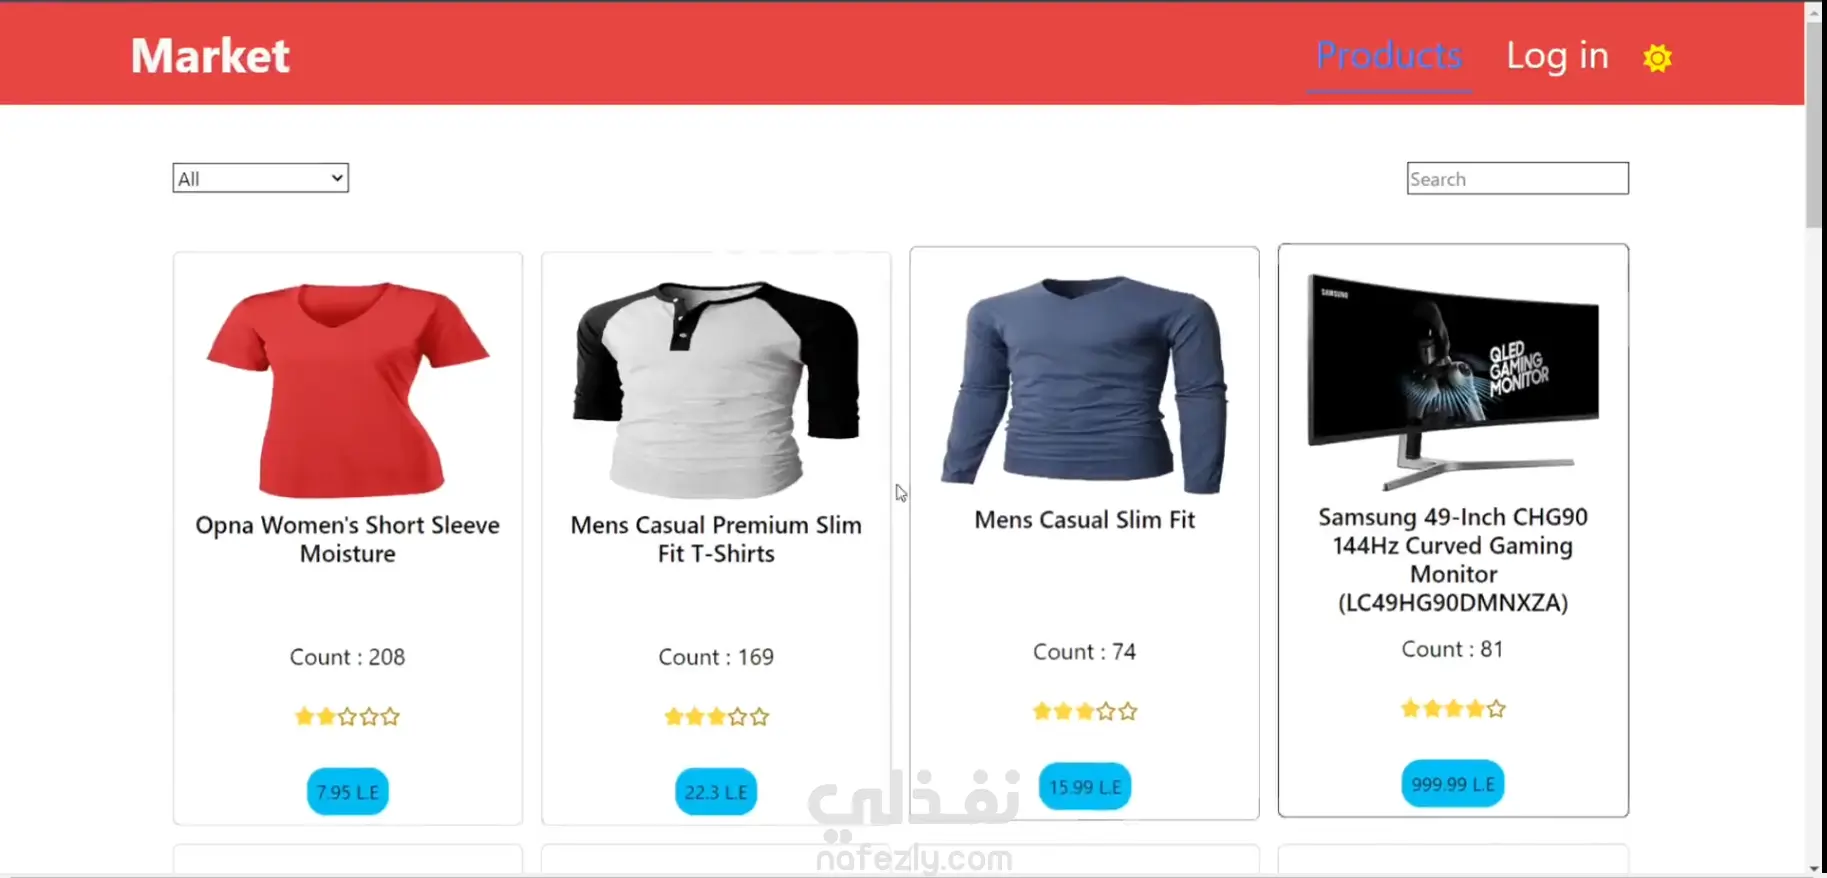Image resolution: width=1827 pixels, height=878 pixels.
Task: Click the star rating under Samsung monitor
Action: [1453, 708]
